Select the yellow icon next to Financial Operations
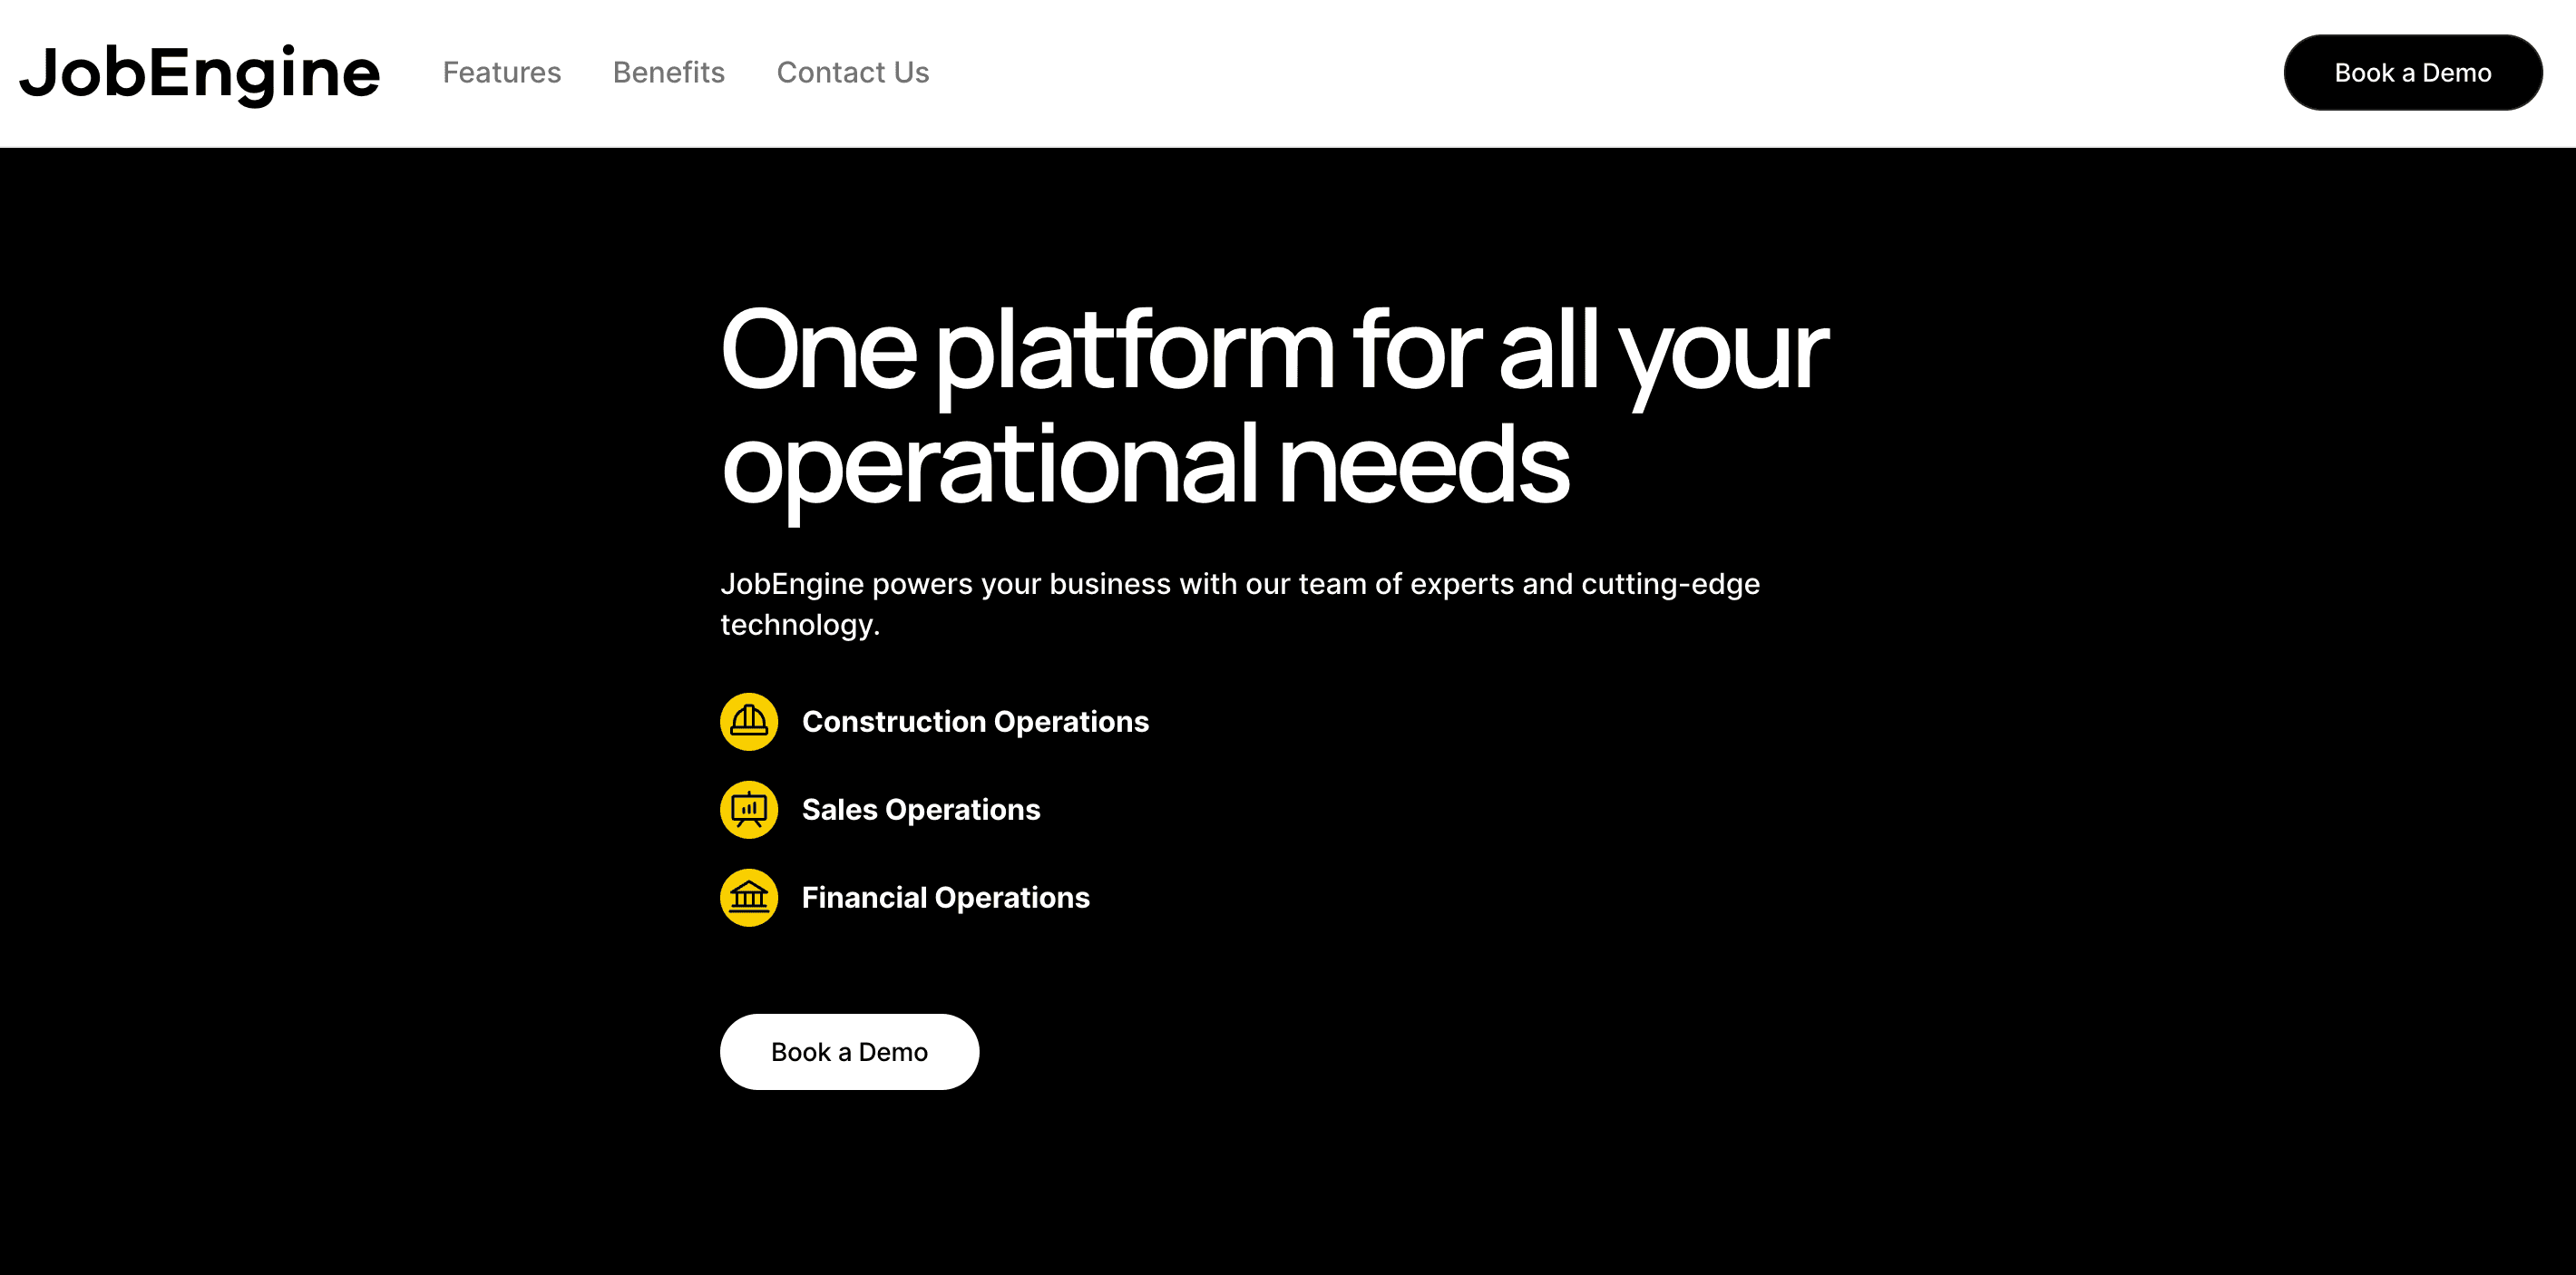This screenshot has height=1275, width=2576. [749, 897]
